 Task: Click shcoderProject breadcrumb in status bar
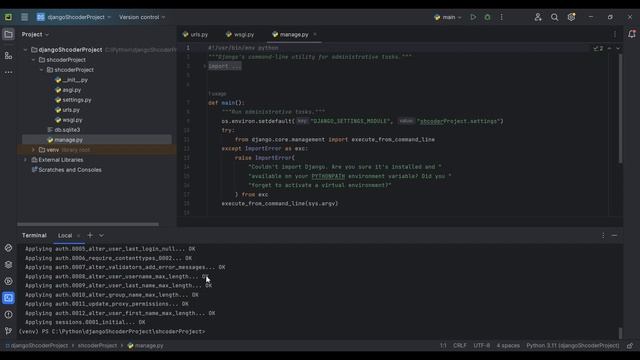pos(97,346)
